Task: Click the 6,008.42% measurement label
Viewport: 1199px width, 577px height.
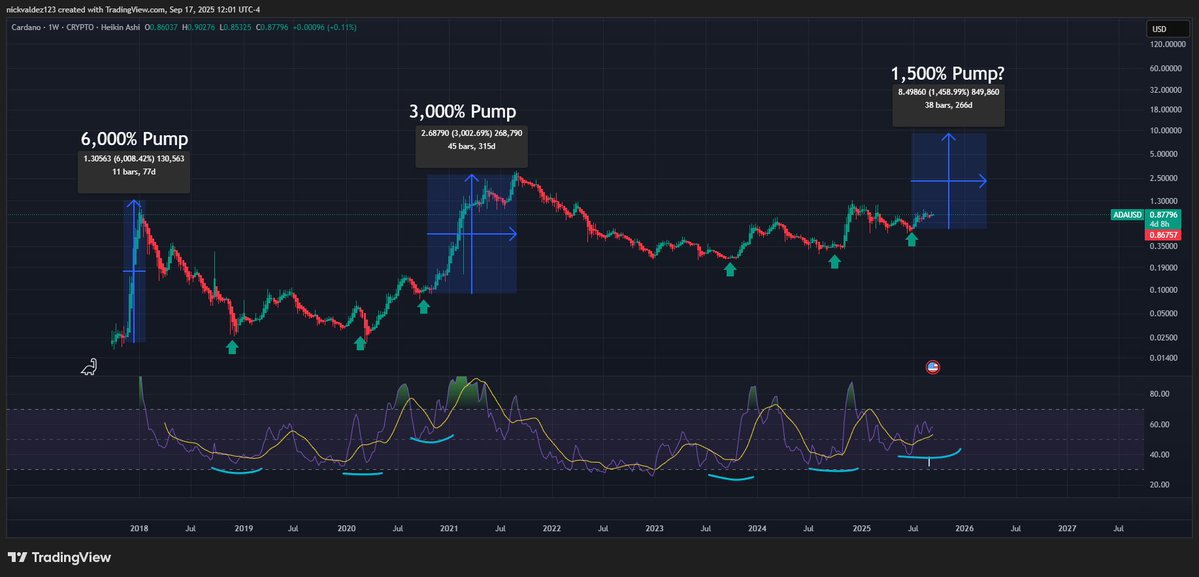Action: (x=134, y=159)
